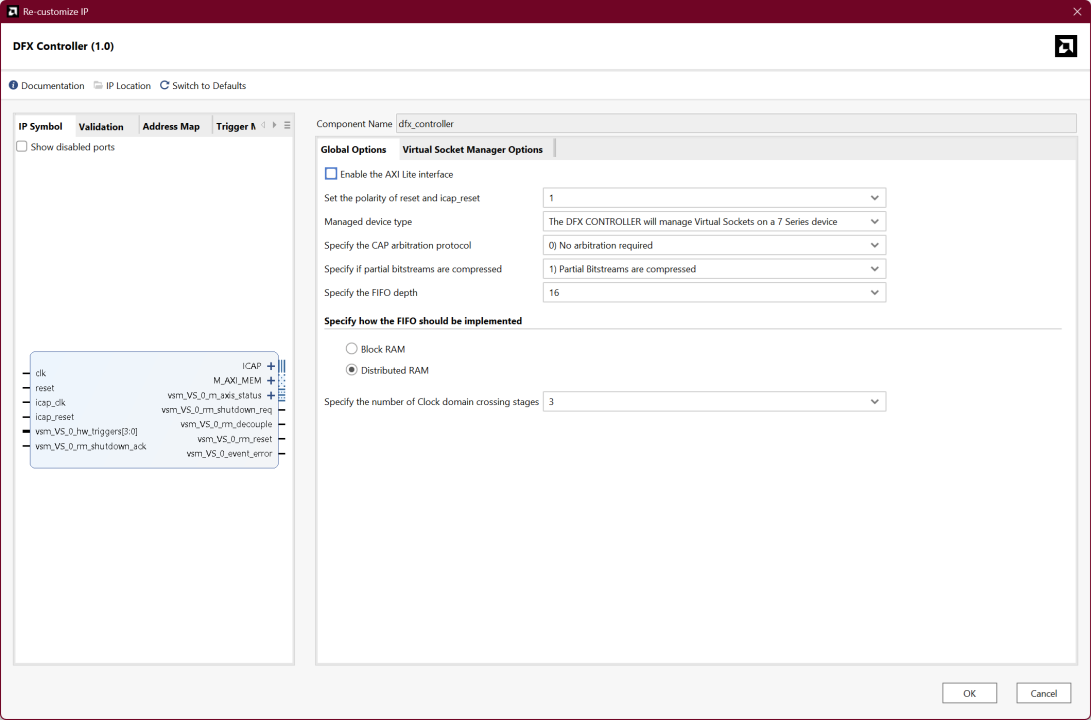Open the Managed device type dropdown
This screenshot has width=1091, height=720.
714,221
